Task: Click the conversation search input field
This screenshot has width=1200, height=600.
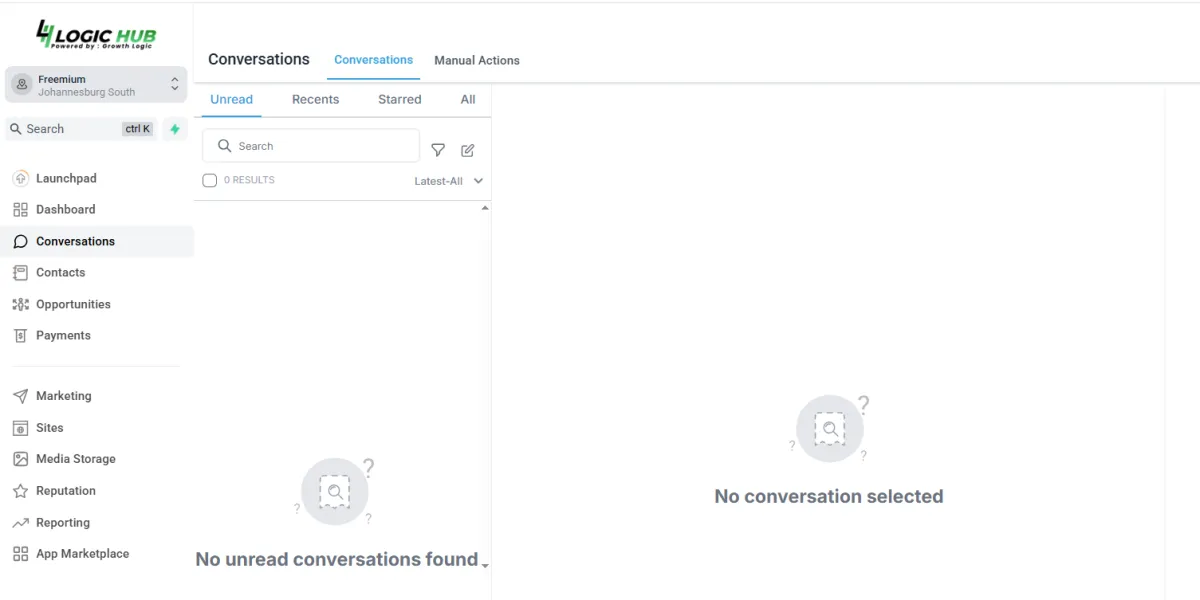Action: 311,146
